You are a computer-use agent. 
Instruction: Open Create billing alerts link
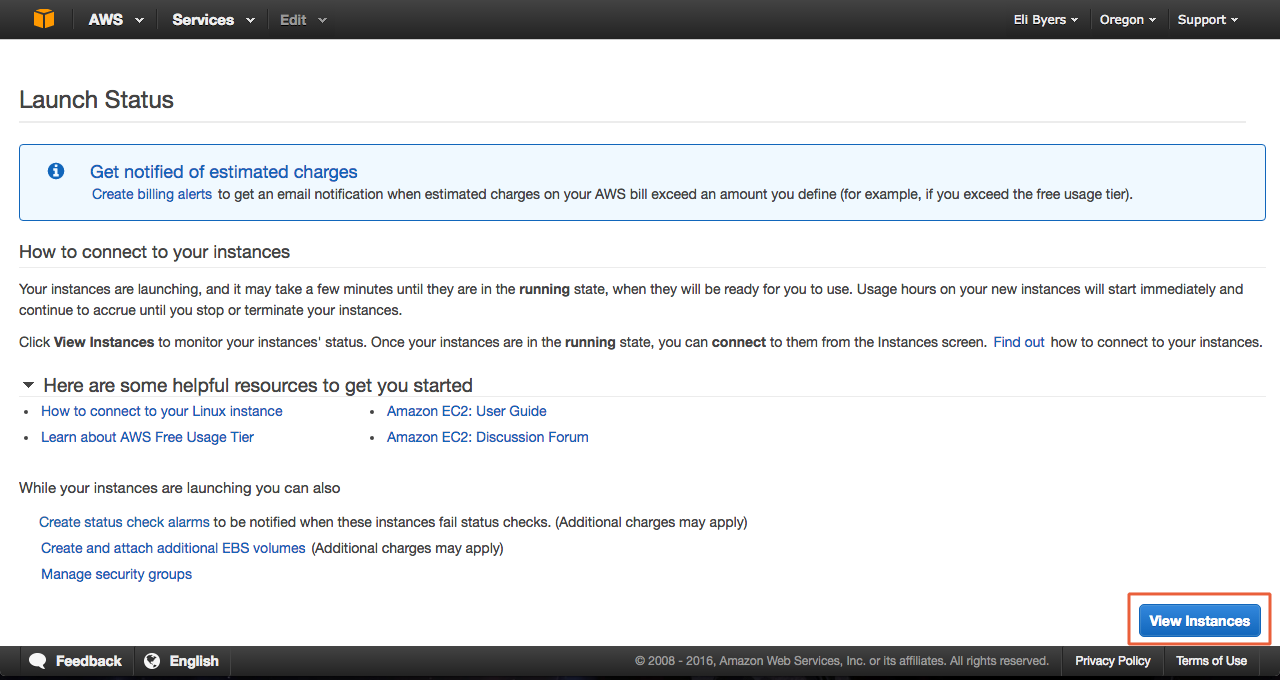coord(152,194)
